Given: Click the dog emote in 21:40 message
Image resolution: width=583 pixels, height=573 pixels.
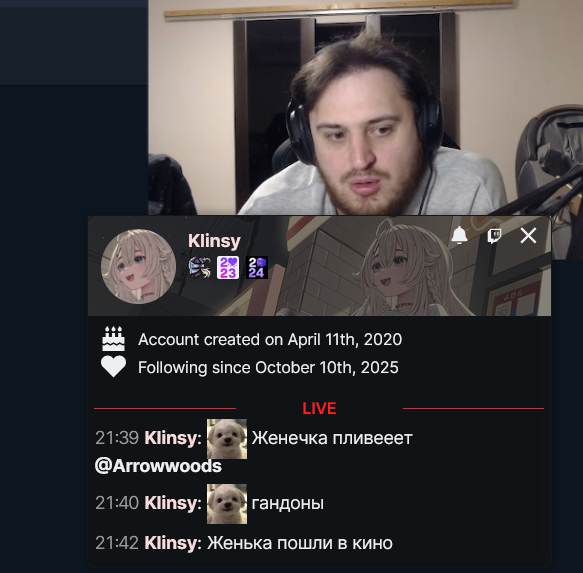Looking at the screenshot, I should (x=227, y=504).
